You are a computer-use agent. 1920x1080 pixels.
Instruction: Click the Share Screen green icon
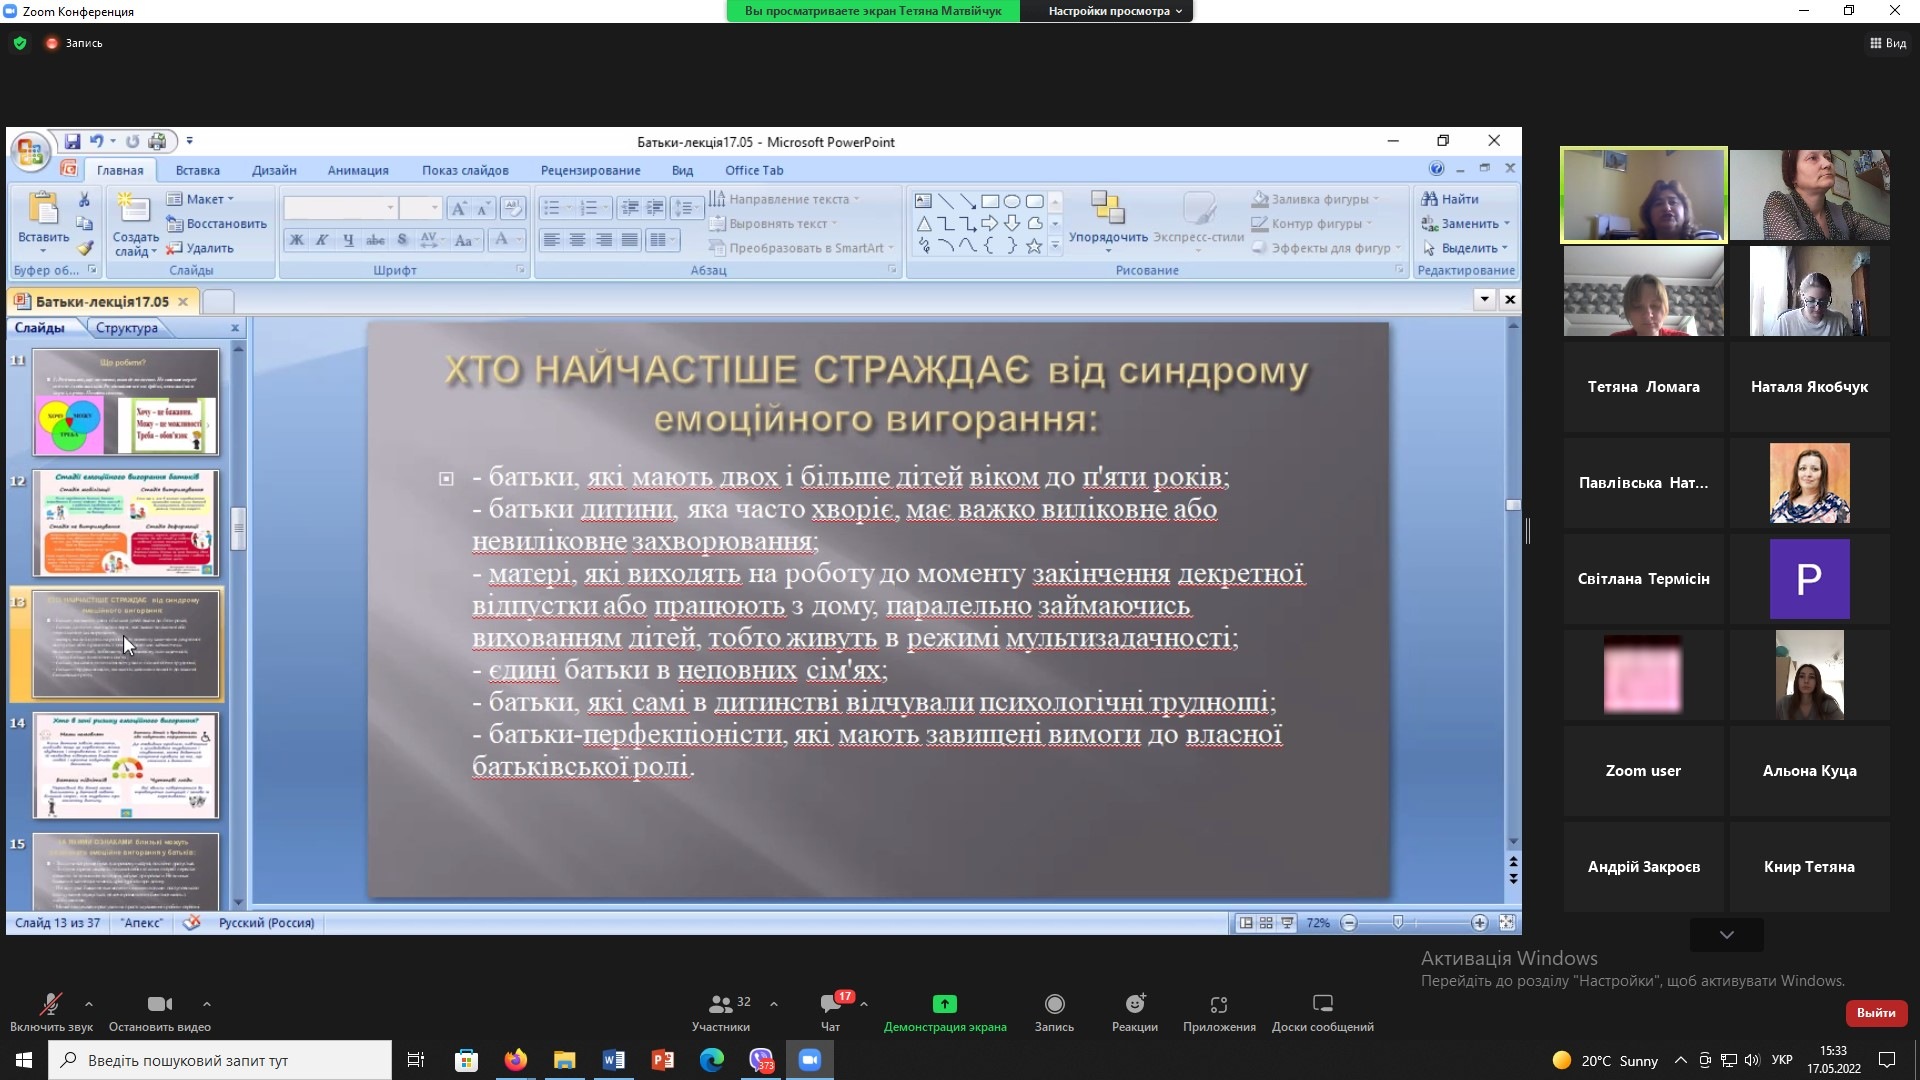coord(944,1004)
